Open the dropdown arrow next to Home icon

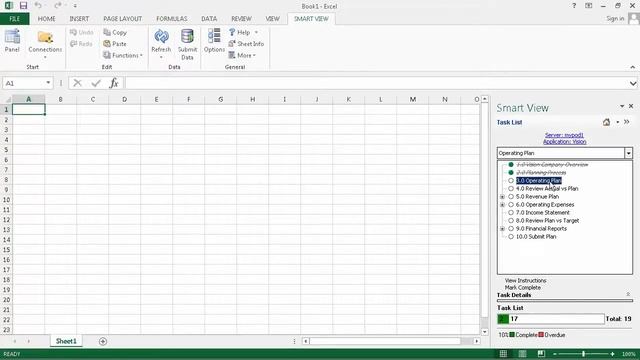coord(618,122)
